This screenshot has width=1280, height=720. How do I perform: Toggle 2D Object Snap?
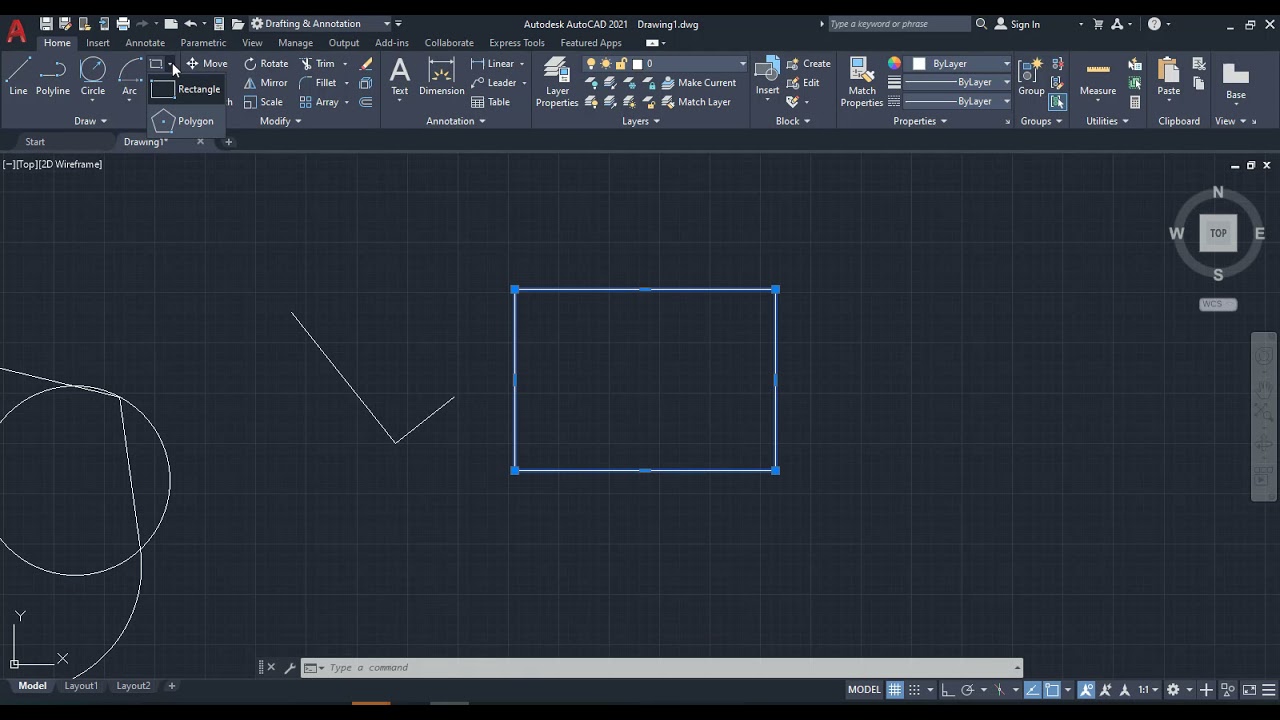[x=1052, y=690]
